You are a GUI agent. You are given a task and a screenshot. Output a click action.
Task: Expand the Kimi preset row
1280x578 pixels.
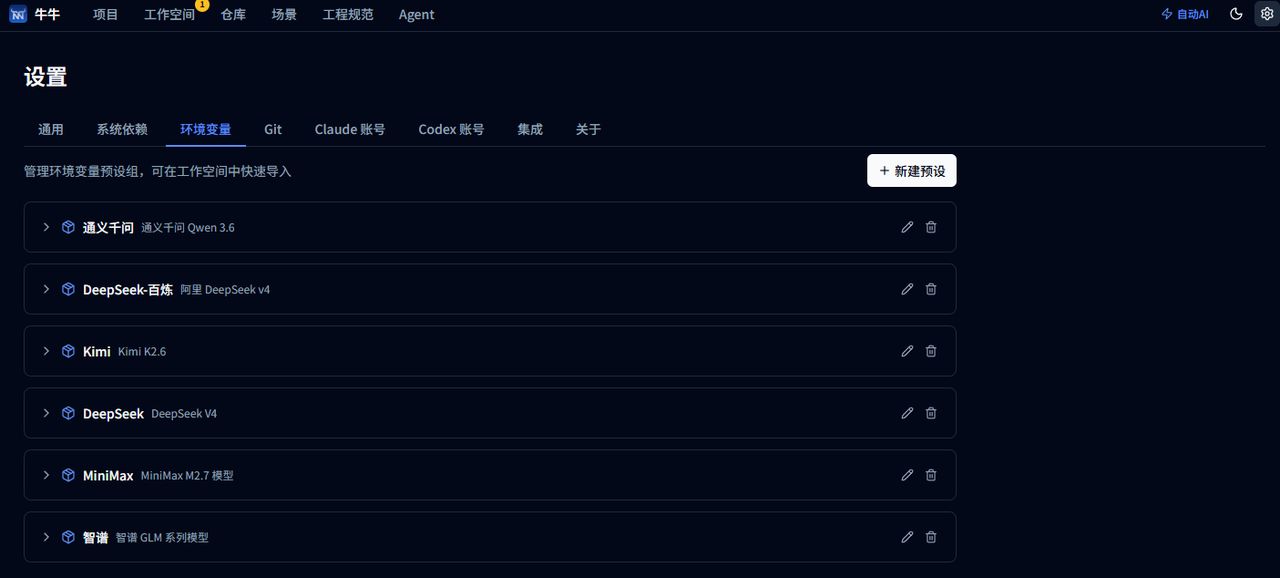(x=46, y=351)
